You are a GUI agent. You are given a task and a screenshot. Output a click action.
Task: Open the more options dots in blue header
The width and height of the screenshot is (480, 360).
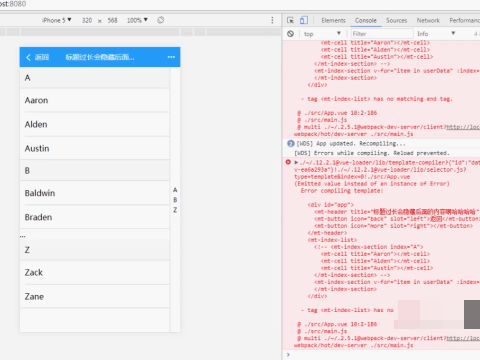pos(171,57)
